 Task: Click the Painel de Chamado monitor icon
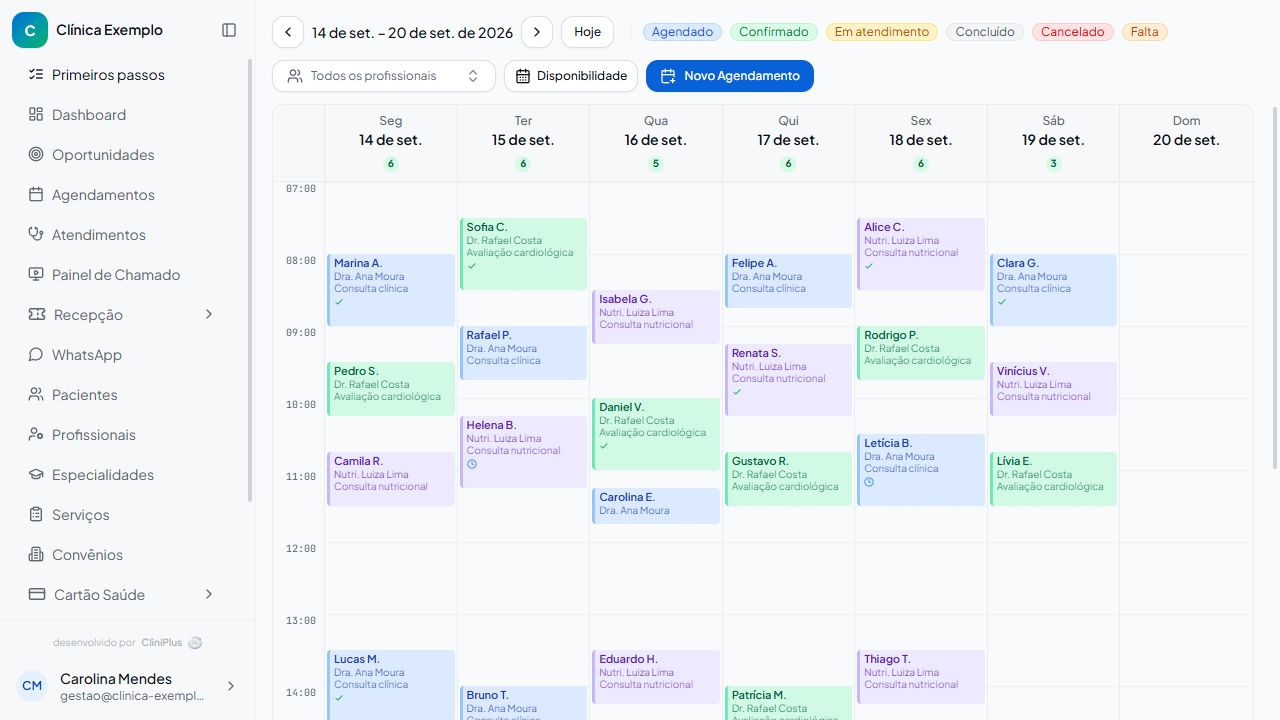(x=36, y=274)
